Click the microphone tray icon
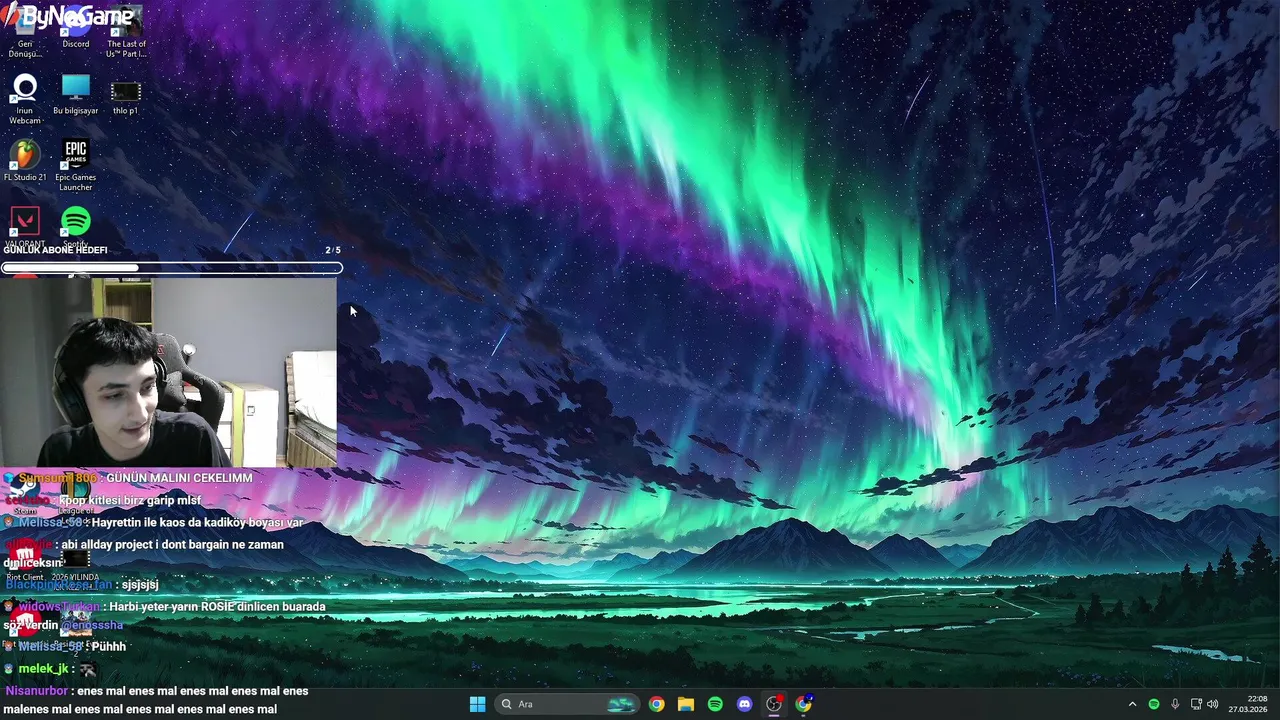1280x720 pixels. click(1175, 704)
